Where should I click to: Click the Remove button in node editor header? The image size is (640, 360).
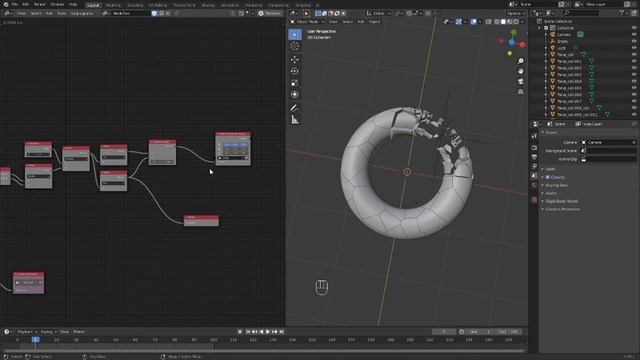click(270, 13)
